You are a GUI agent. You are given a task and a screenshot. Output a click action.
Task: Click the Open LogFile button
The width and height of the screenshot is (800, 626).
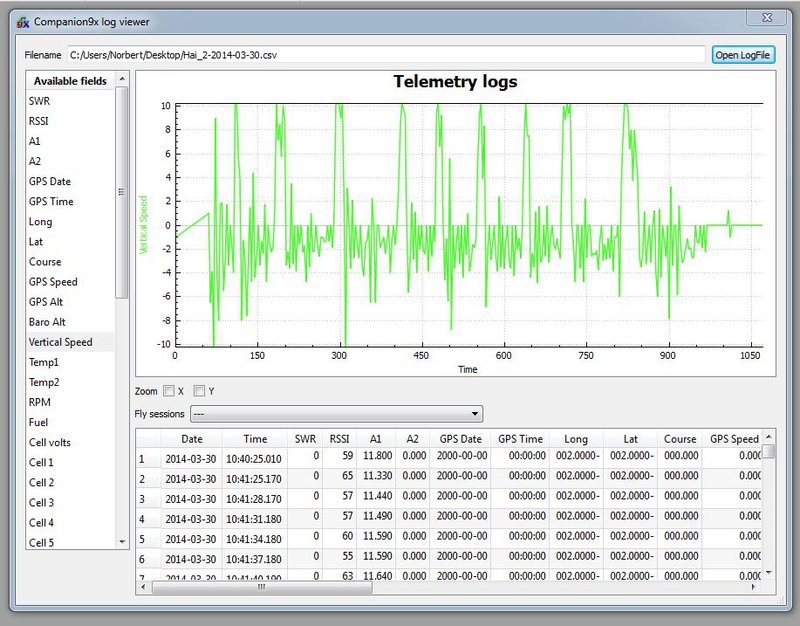[x=743, y=55]
